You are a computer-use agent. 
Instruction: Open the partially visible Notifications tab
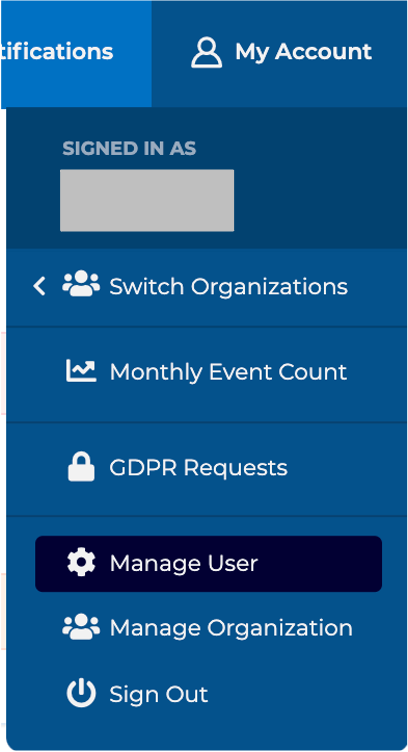point(76,53)
